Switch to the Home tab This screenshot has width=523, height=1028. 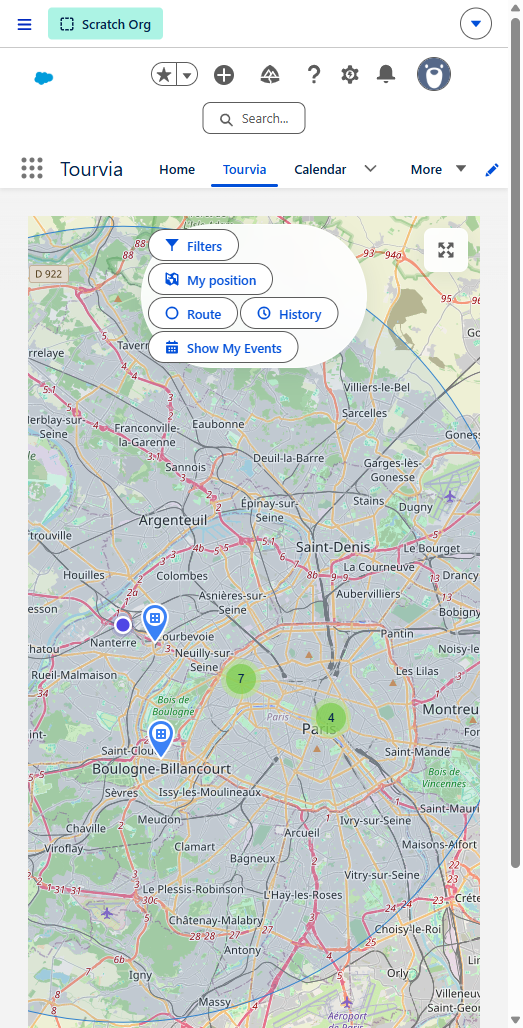177,169
